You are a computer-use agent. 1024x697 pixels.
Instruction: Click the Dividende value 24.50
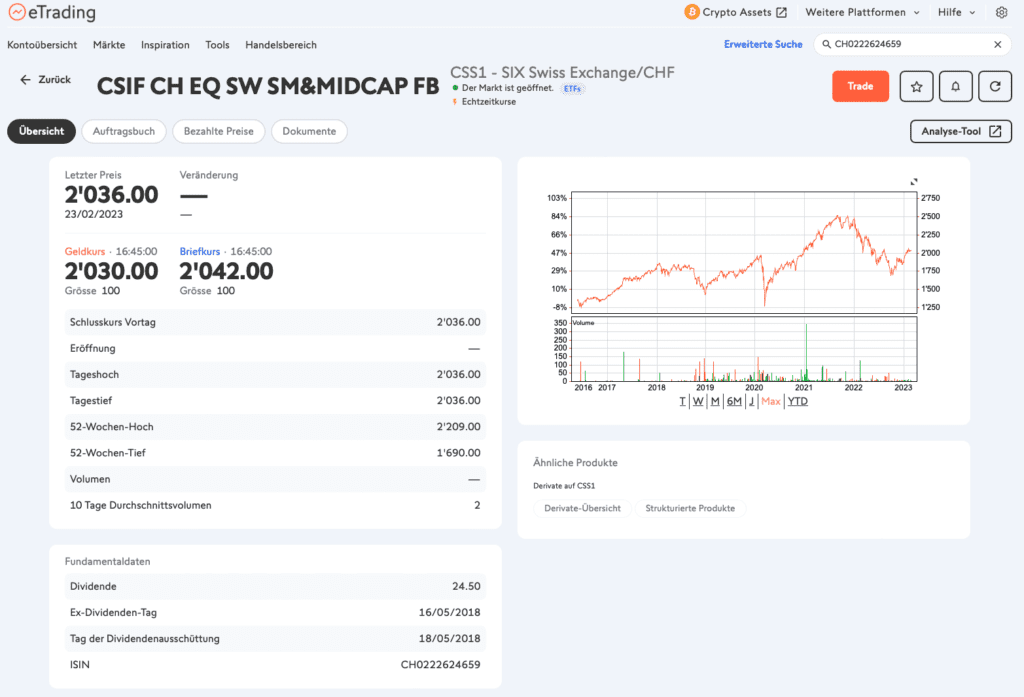tap(466, 587)
